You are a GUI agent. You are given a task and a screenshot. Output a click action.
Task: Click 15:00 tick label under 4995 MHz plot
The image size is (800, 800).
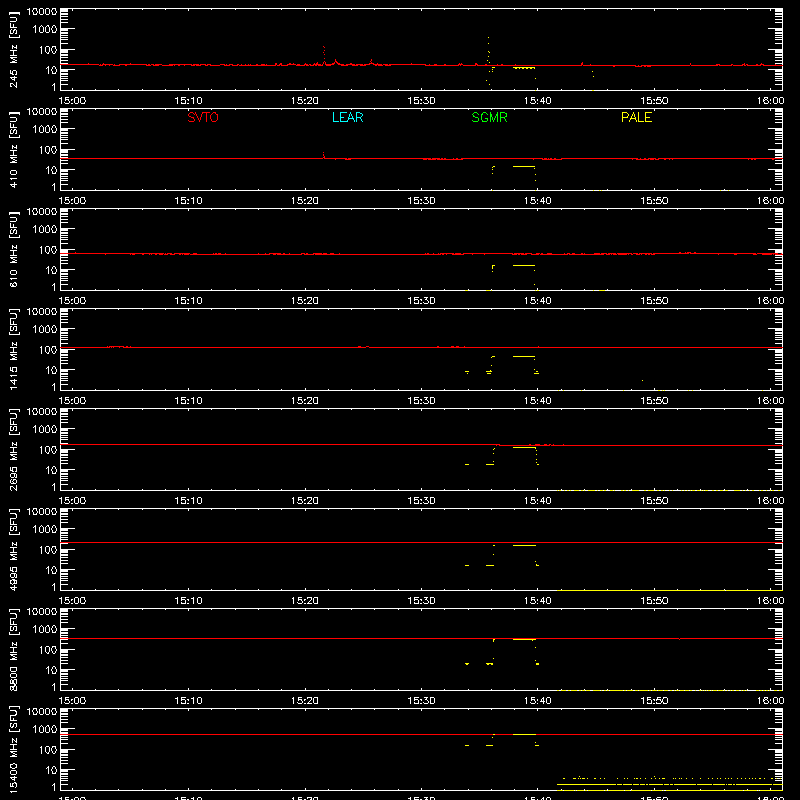[72, 601]
